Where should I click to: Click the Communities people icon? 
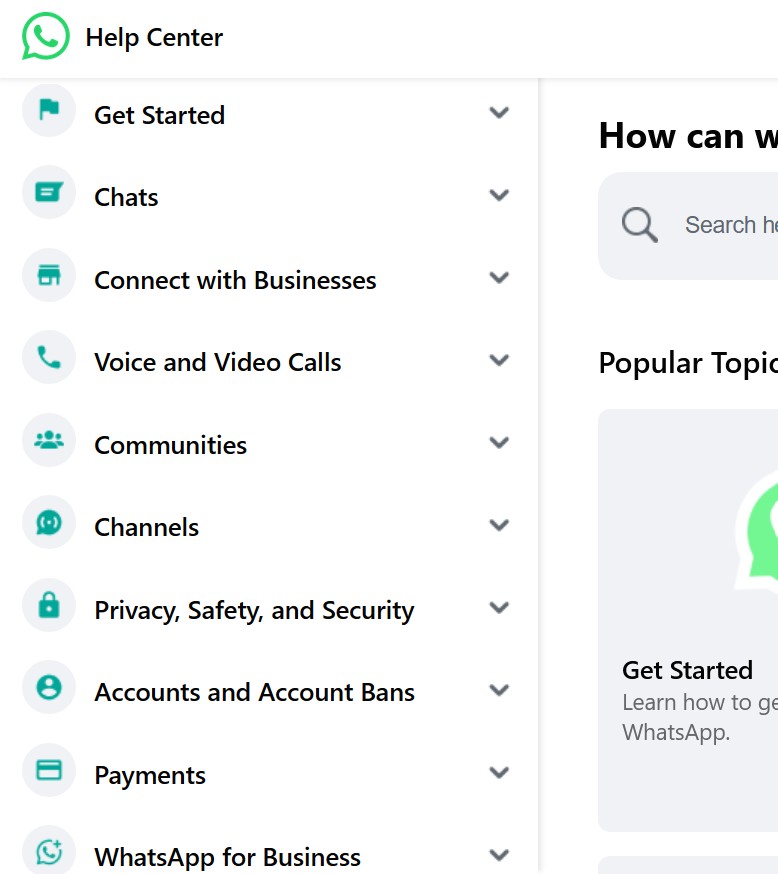[49, 441]
